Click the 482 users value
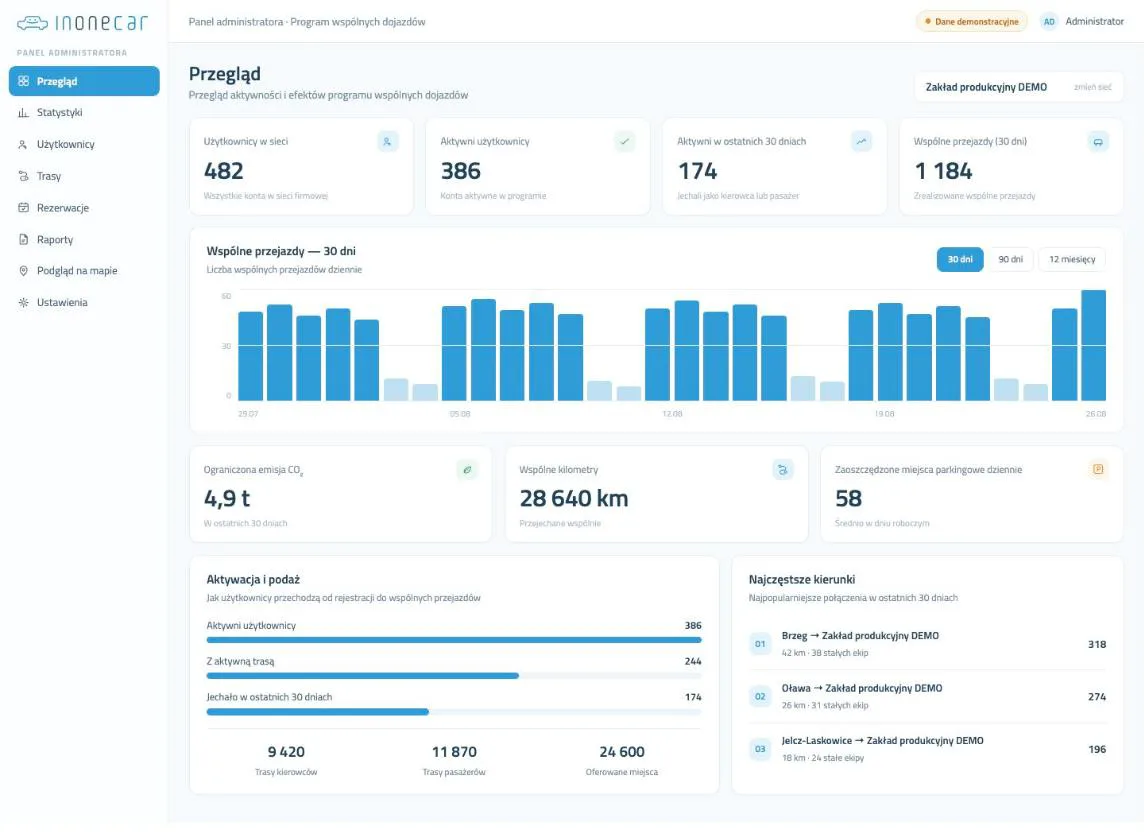Screen dimensions: 1144x840 (224, 172)
